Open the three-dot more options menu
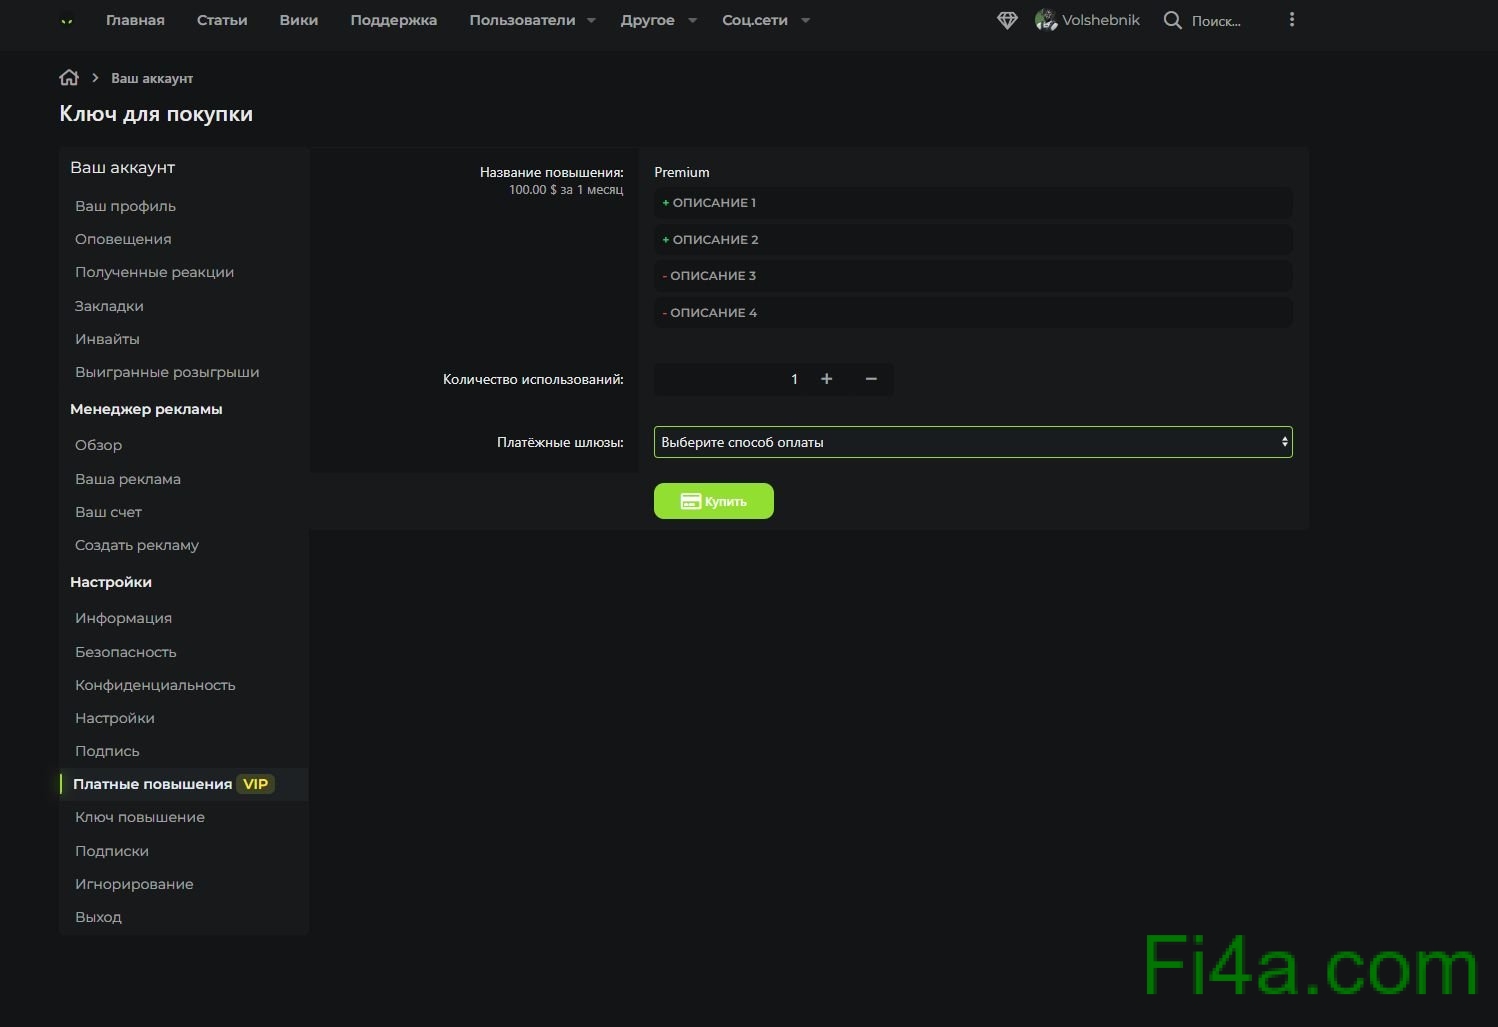 (1291, 20)
